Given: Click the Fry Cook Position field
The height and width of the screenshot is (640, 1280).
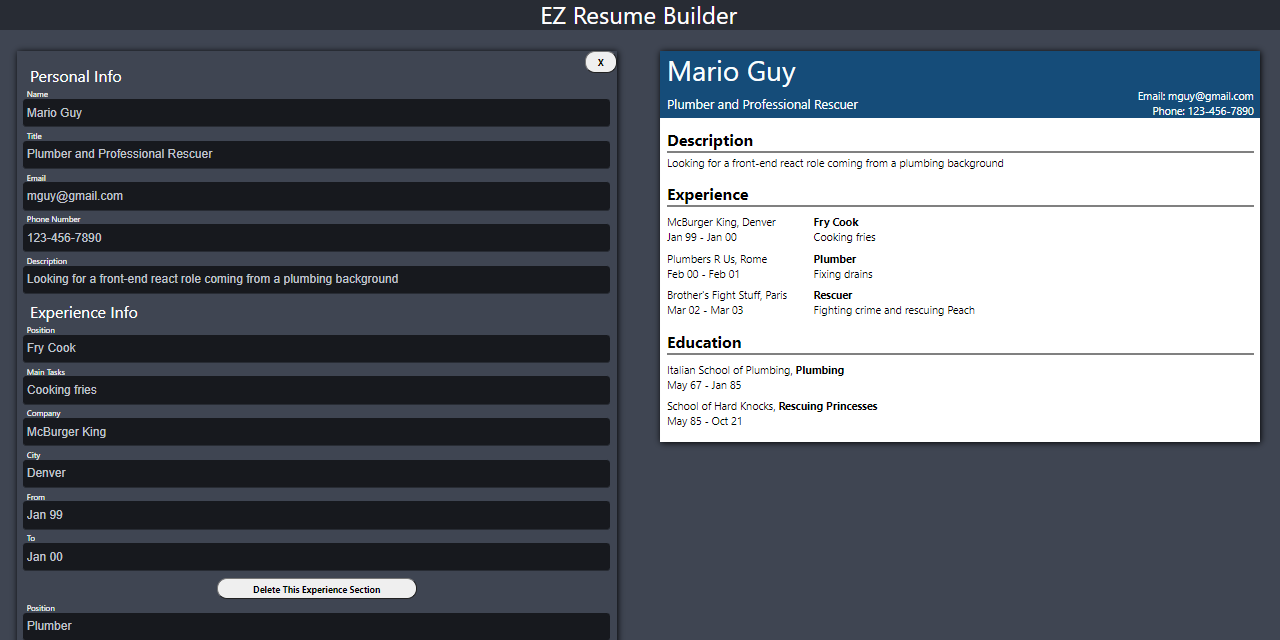Looking at the screenshot, I should tap(316, 348).
